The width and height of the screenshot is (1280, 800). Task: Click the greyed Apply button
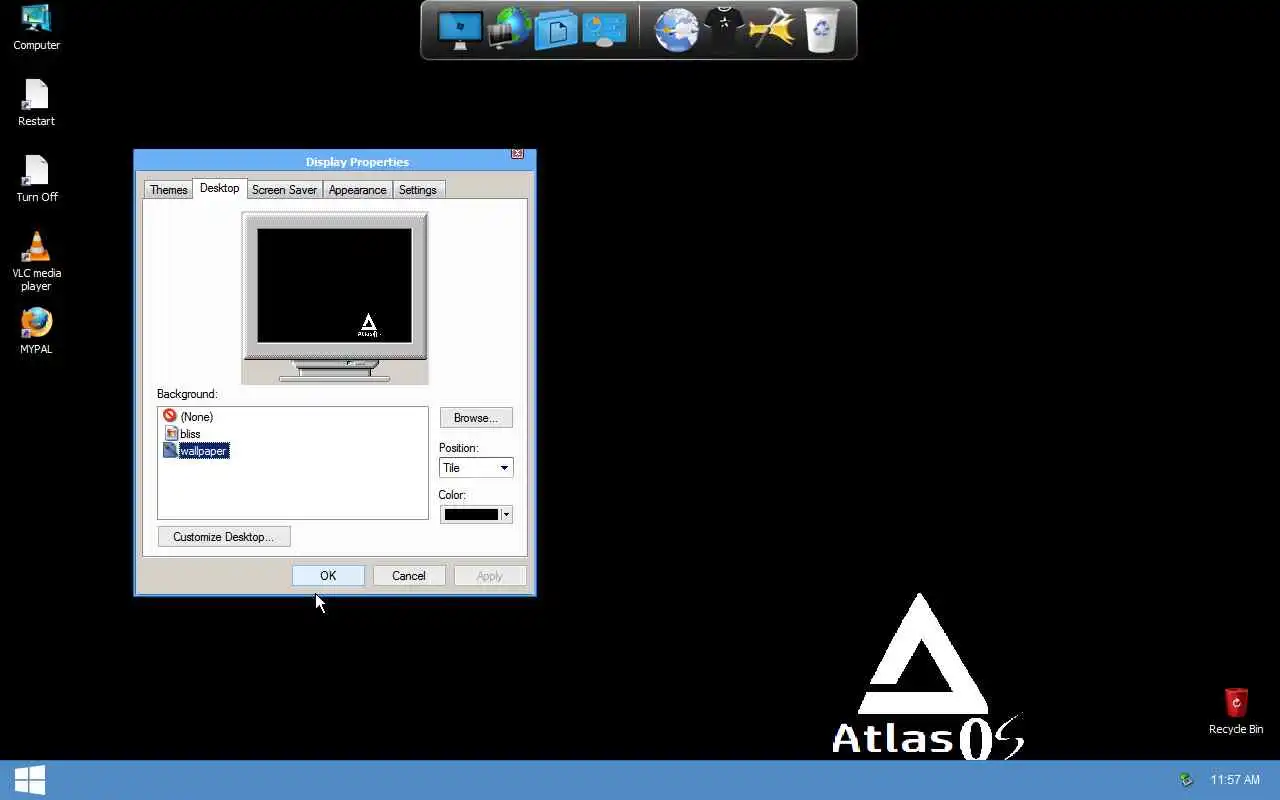pyautogui.click(x=489, y=576)
